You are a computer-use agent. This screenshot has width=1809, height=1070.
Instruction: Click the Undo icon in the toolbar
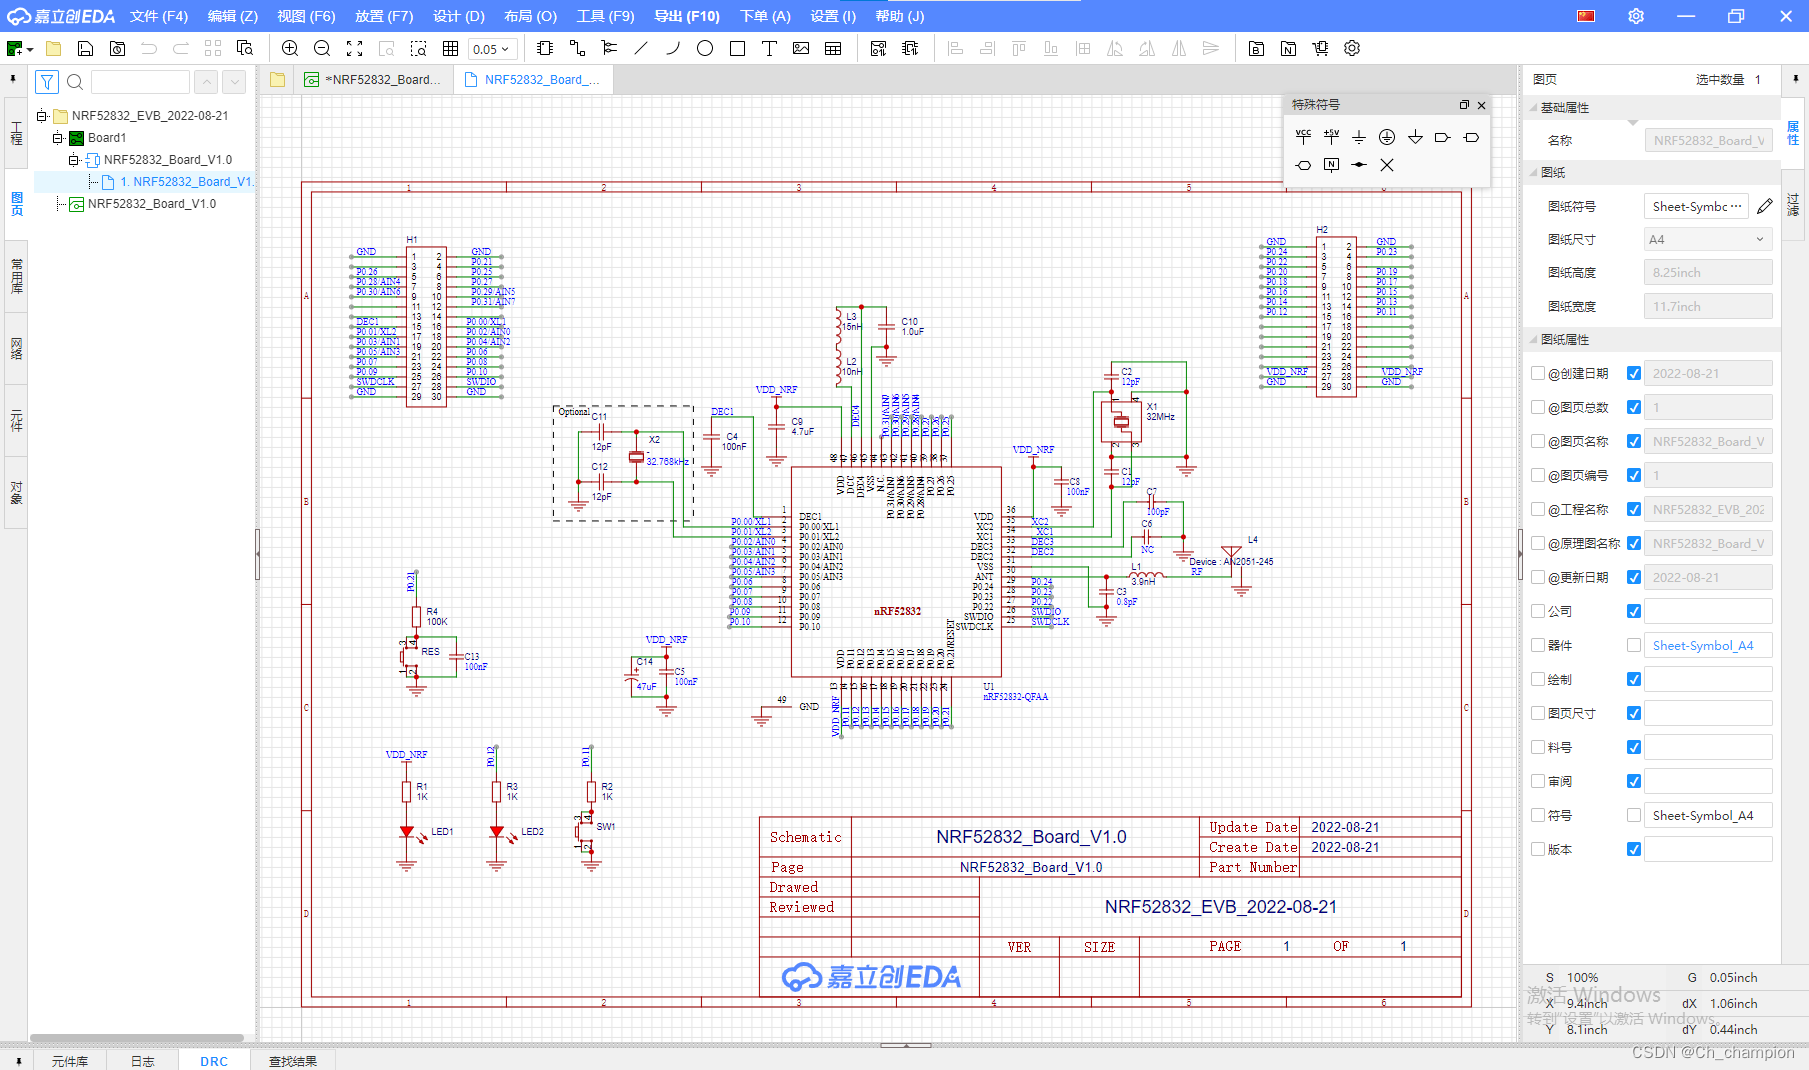149,48
